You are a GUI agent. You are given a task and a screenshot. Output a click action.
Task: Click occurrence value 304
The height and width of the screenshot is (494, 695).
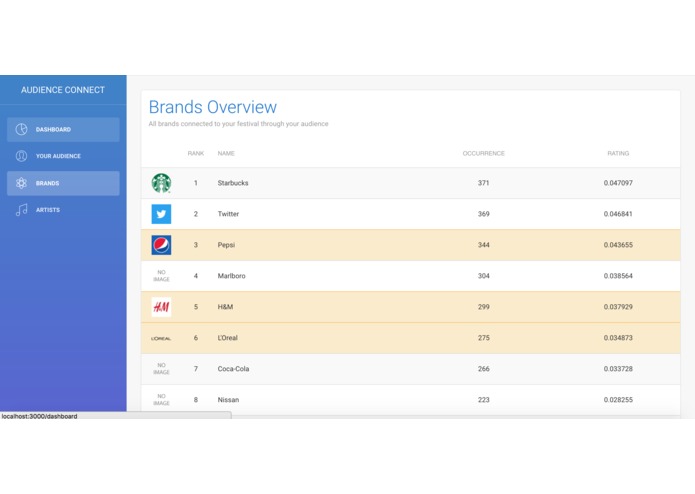pos(484,276)
